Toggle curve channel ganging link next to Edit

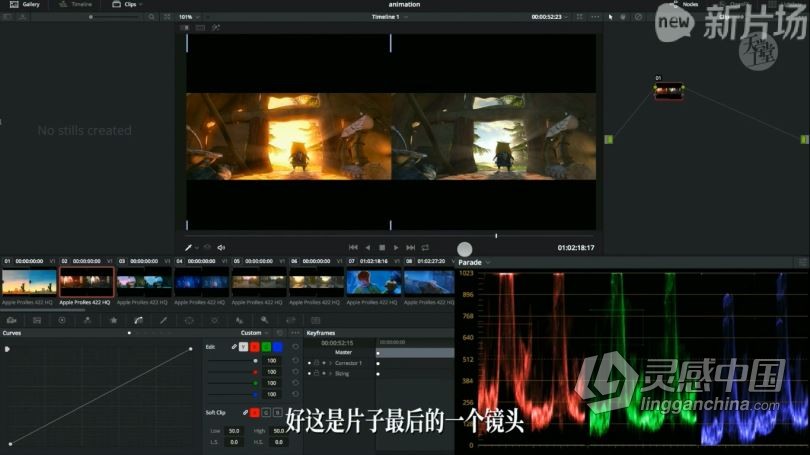tap(234, 347)
